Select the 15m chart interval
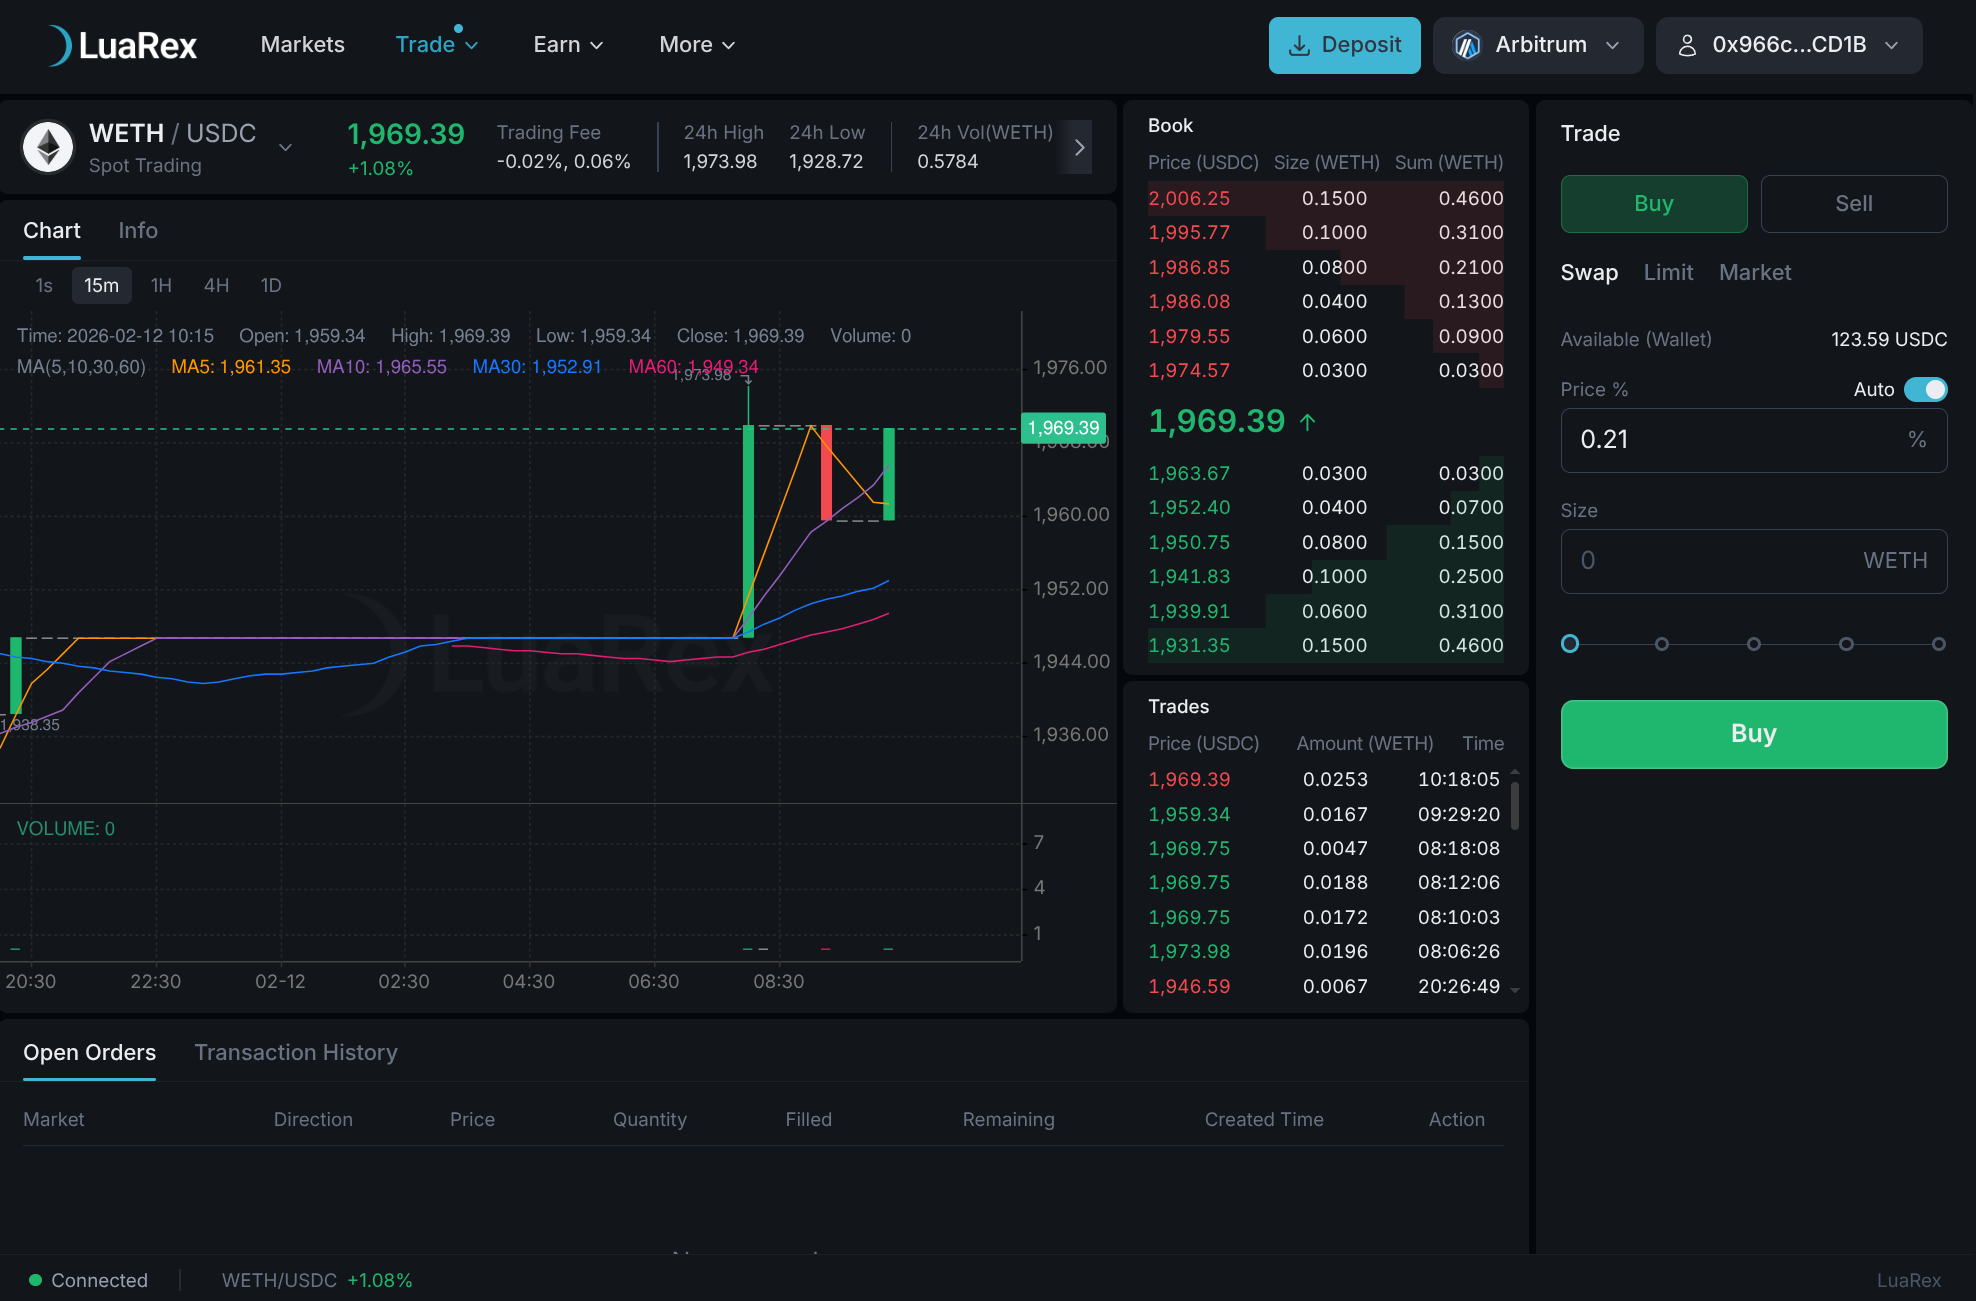Viewport: 1976px width, 1301px height. click(x=101, y=286)
